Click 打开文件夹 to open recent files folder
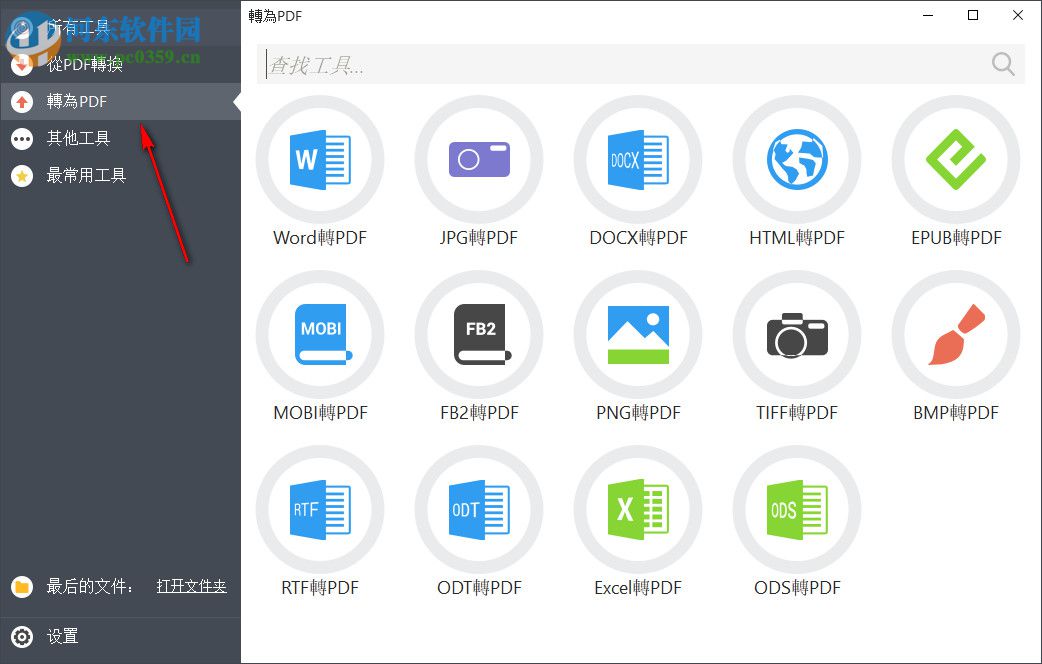Image resolution: width=1042 pixels, height=664 pixels. [191, 587]
